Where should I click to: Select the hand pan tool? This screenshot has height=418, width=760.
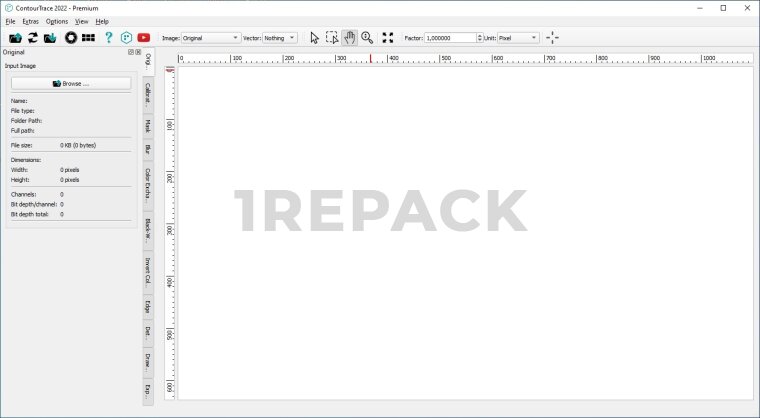click(x=350, y=37)
